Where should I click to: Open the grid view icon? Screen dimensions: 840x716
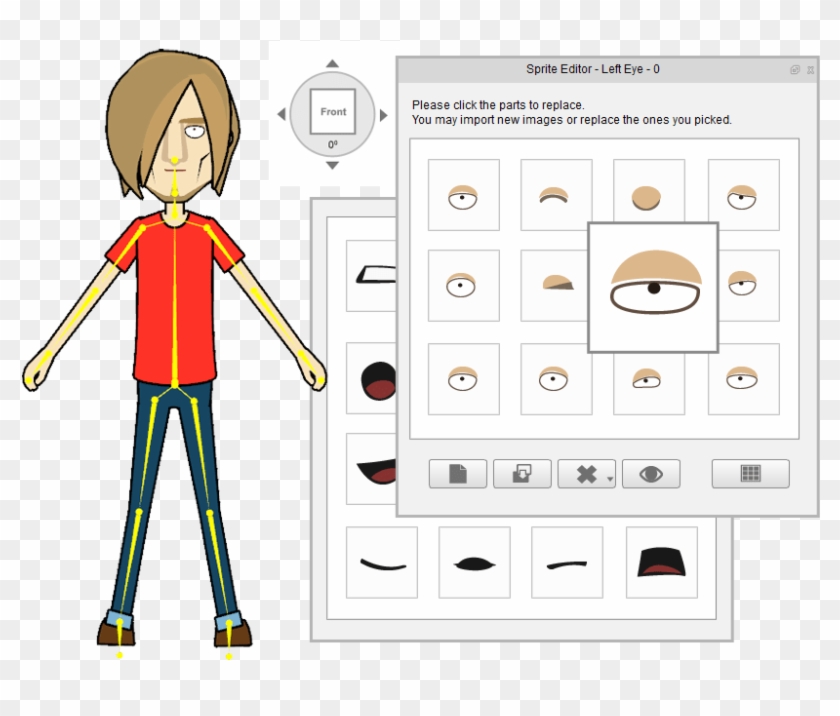tap(748, 473)
